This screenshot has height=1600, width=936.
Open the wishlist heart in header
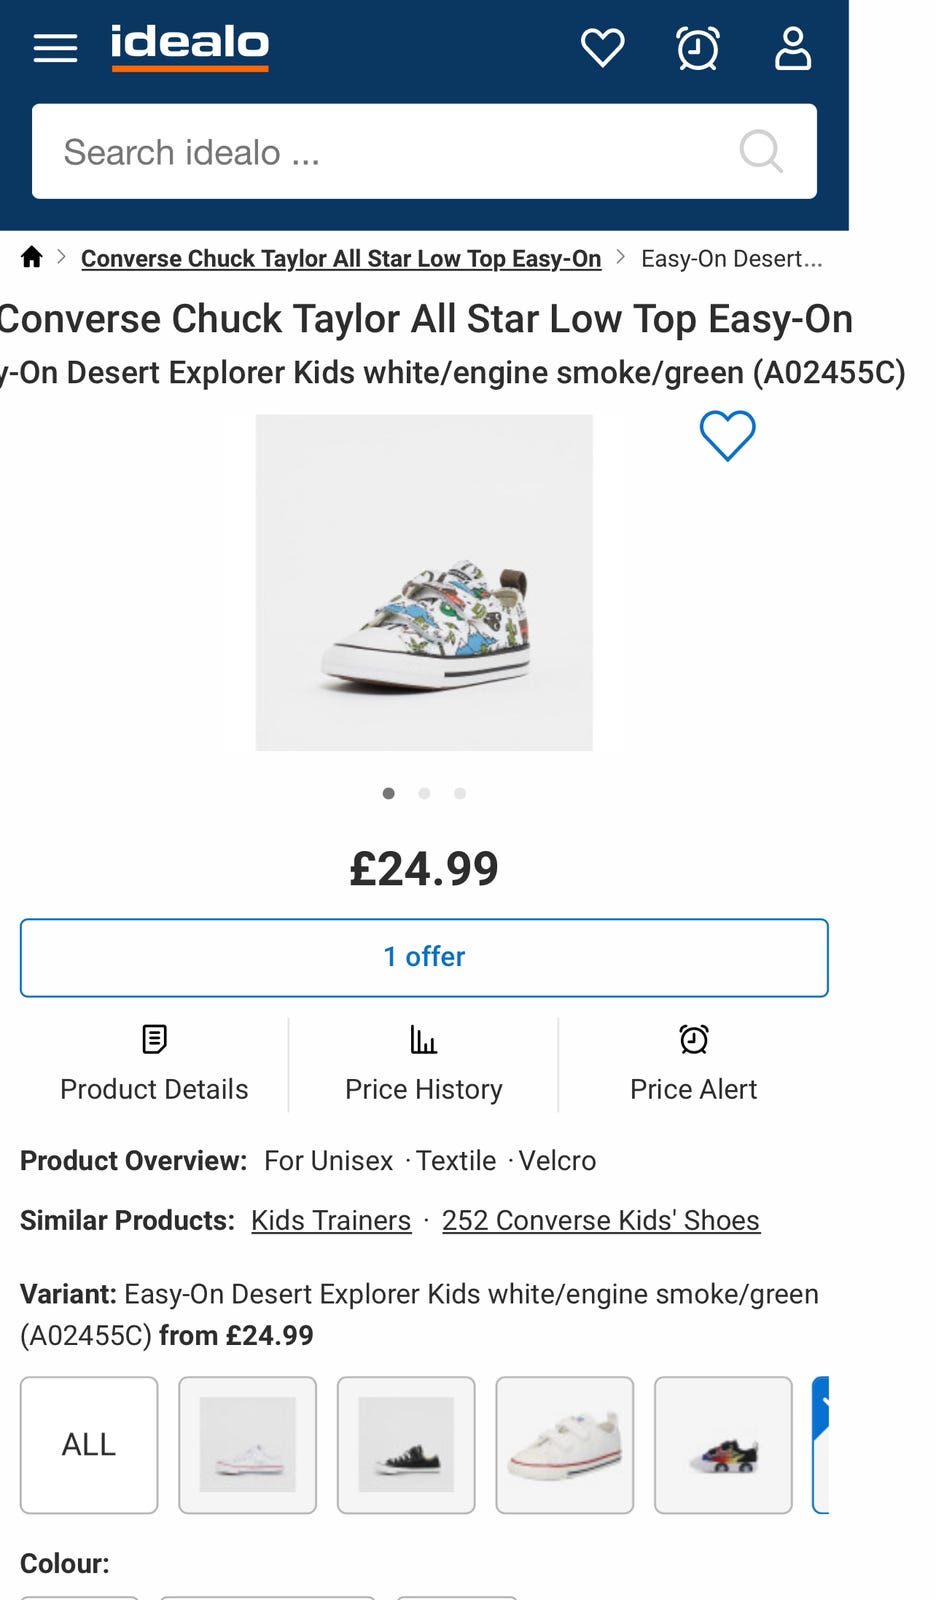pos(602,48)
